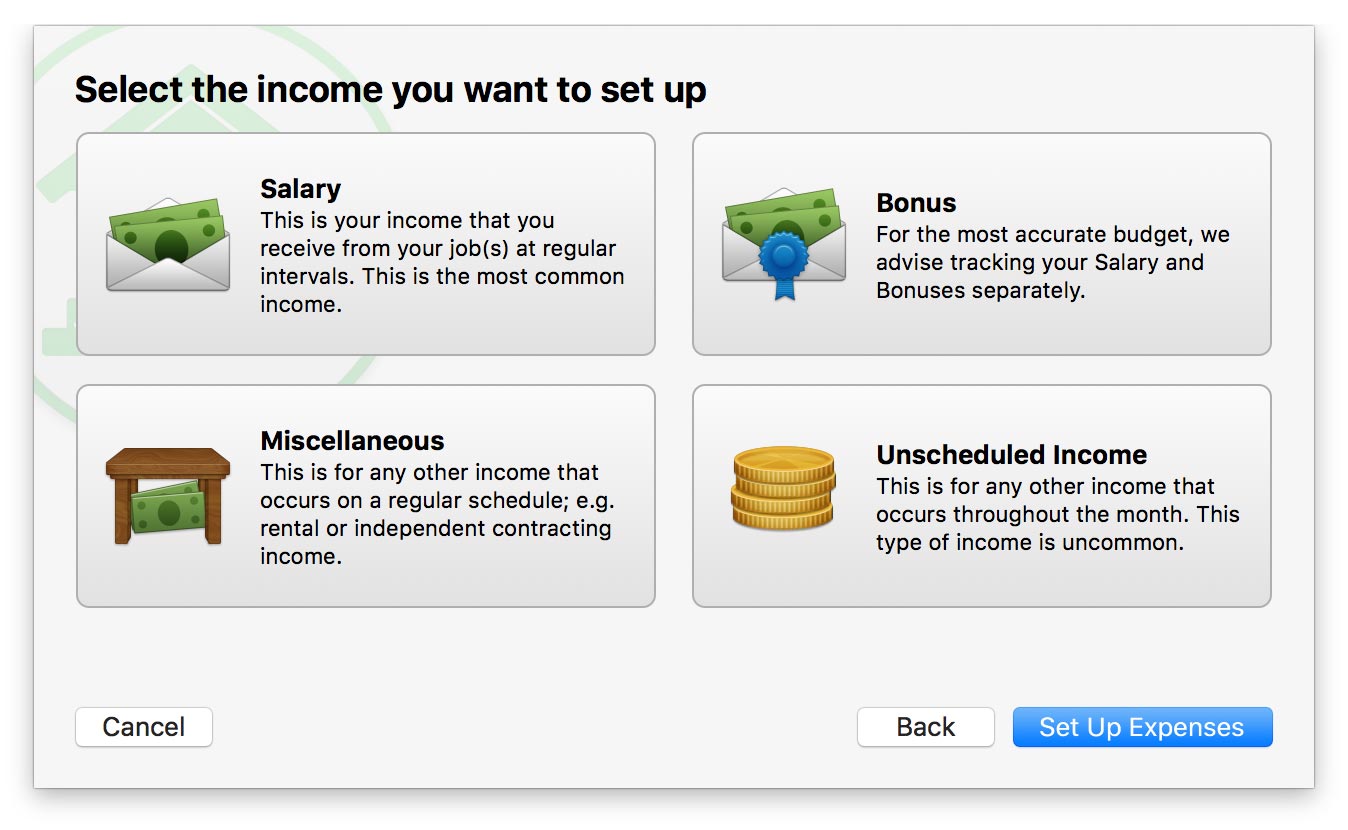Click the Miscellaneous description mentioning rental income
This screenshot has height=830, width=1348.
[x=436, y=514]
